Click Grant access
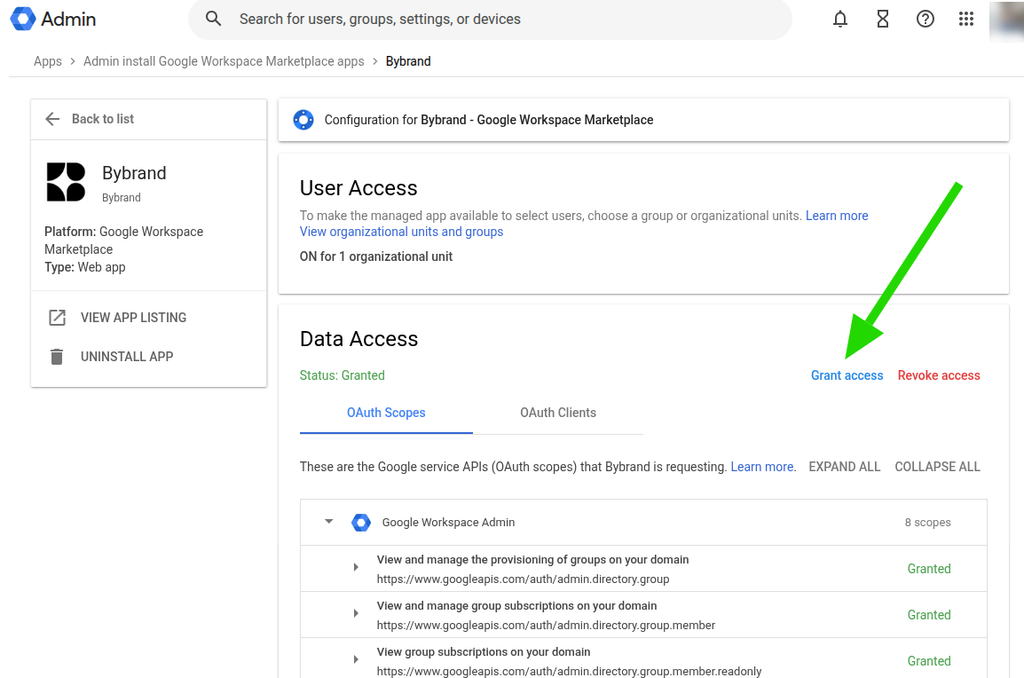The height and width of the screenshot is (678, 1024). click(846, 376)
